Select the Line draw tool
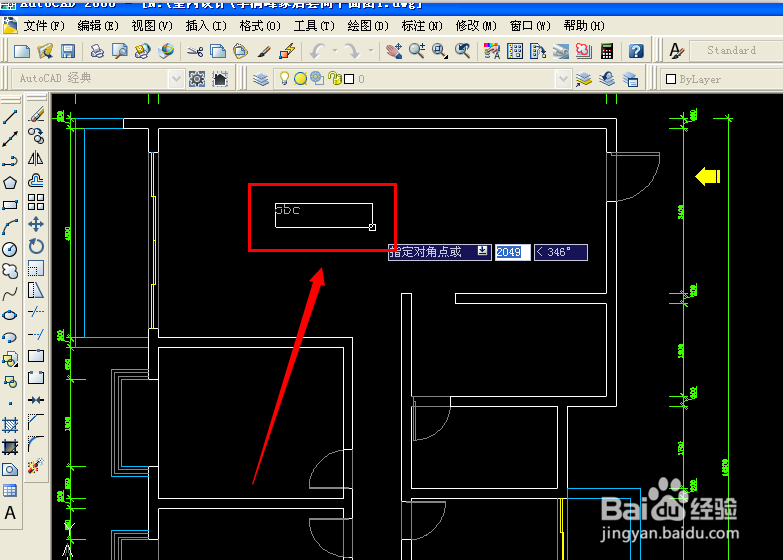 click(x=10, y=116)
